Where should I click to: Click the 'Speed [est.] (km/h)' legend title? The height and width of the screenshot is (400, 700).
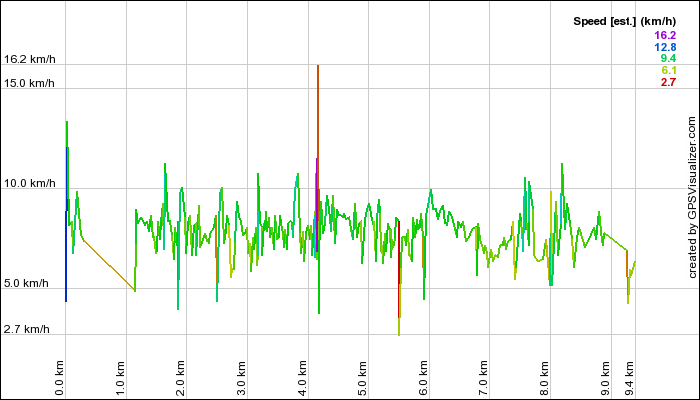coord(624,21)
